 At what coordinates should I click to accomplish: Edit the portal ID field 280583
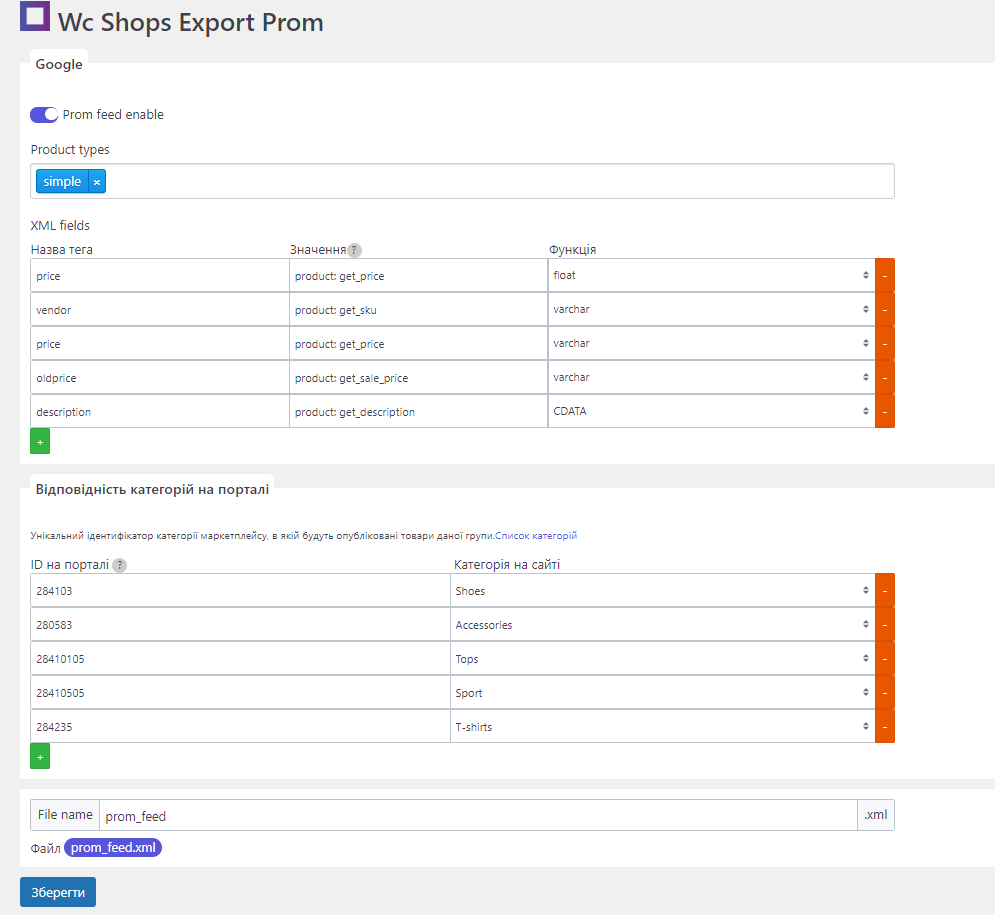(241, 624)
